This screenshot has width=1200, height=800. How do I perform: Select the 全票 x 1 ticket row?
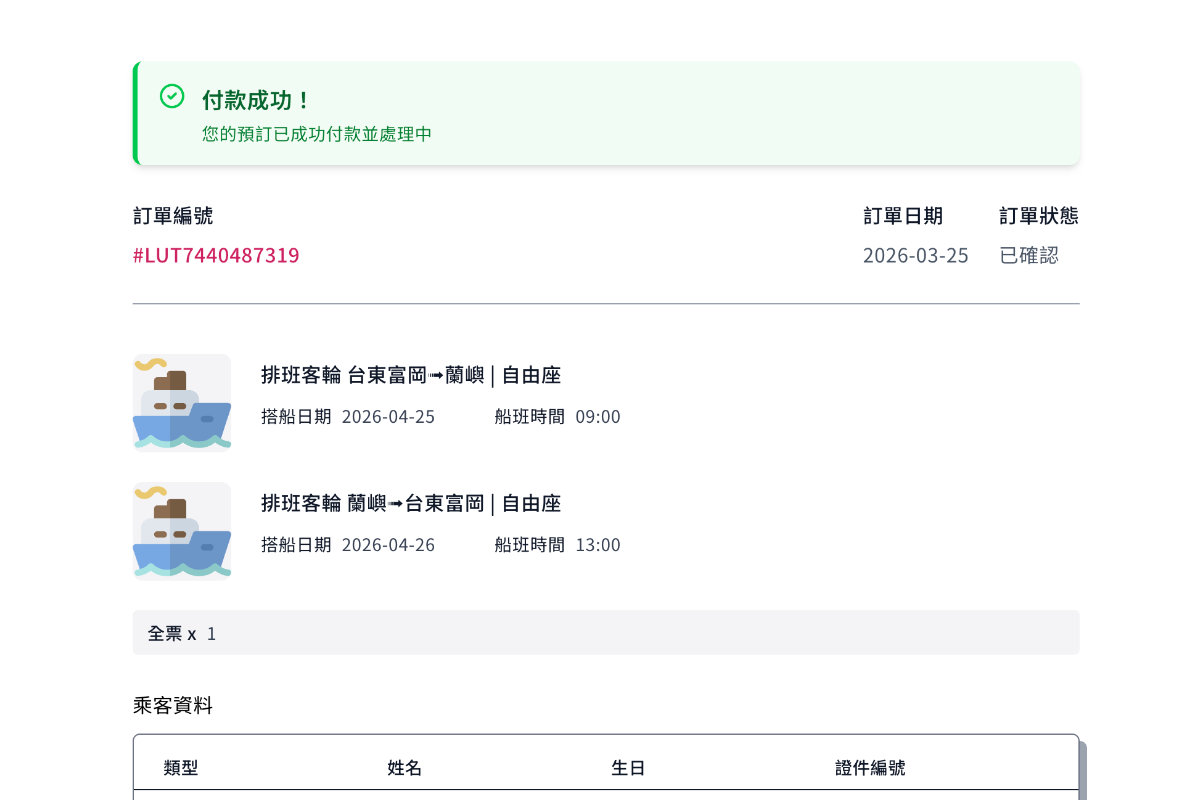pyautogui.click(x=606, y=632)
